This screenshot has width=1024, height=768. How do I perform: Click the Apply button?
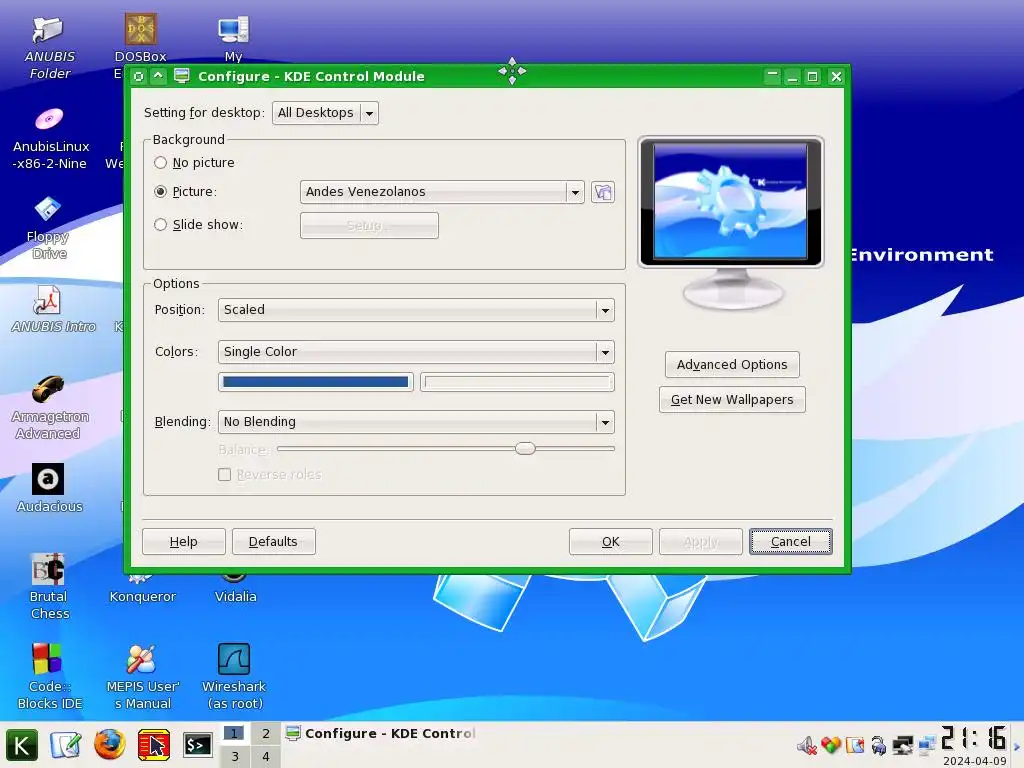click(x=701, y=541)
